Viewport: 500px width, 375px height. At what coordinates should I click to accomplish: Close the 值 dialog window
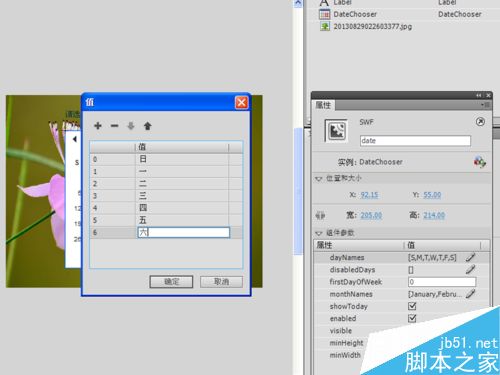point(242,102)
